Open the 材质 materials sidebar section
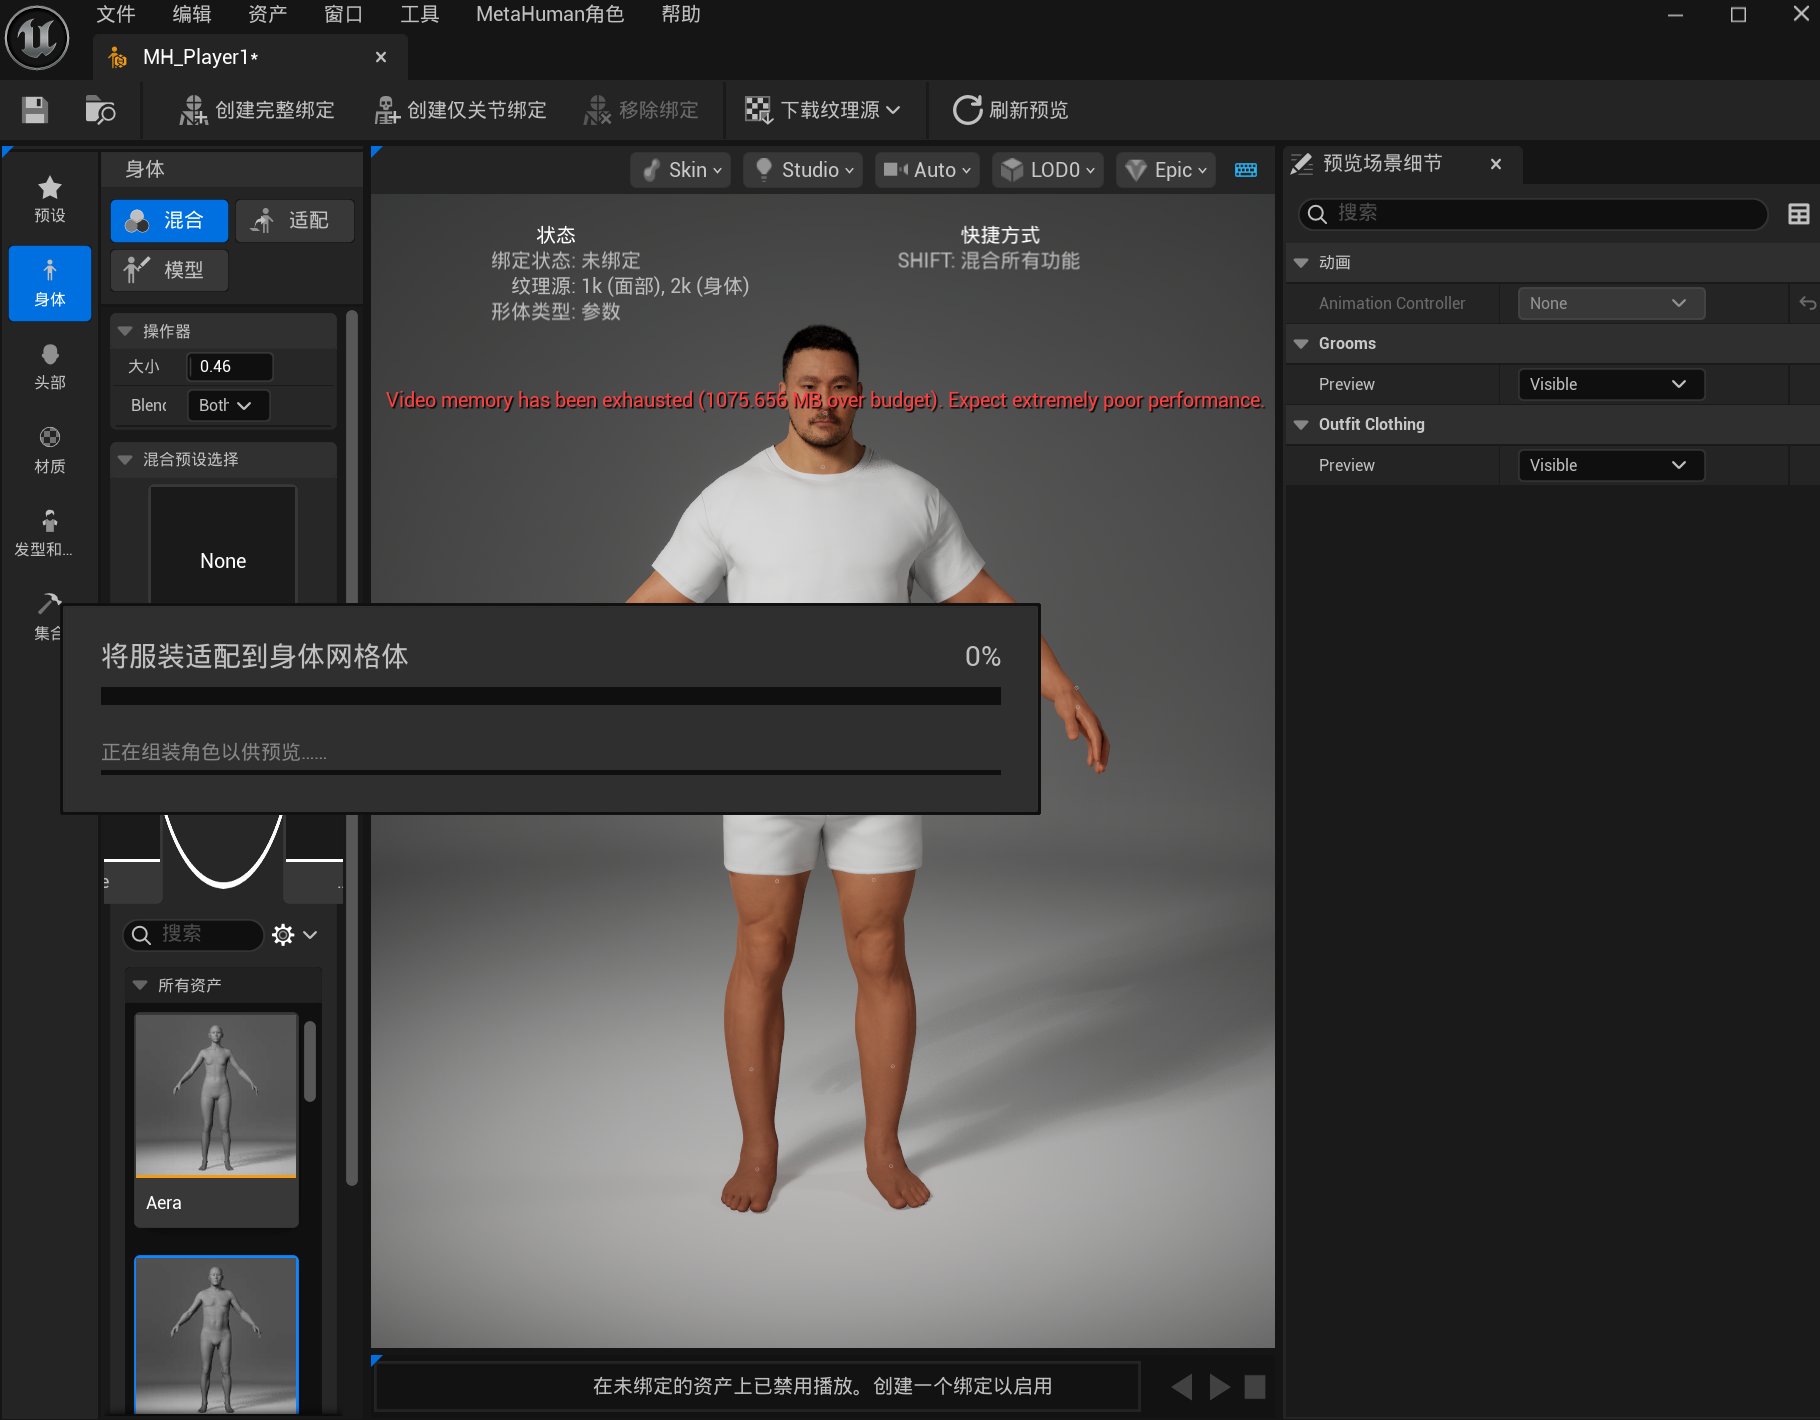This screenshot has width=1820, height=1420. point(50,450)
